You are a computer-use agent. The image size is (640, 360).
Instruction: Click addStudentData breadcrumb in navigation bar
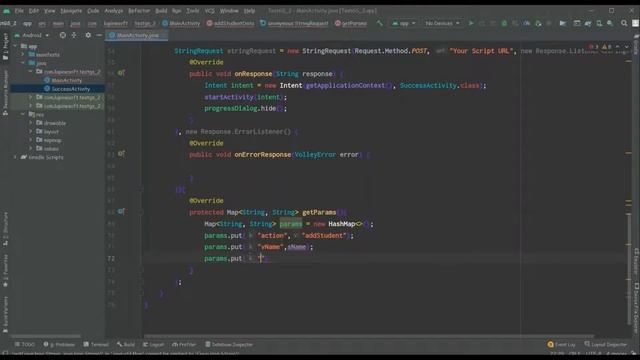click(230, 23)
